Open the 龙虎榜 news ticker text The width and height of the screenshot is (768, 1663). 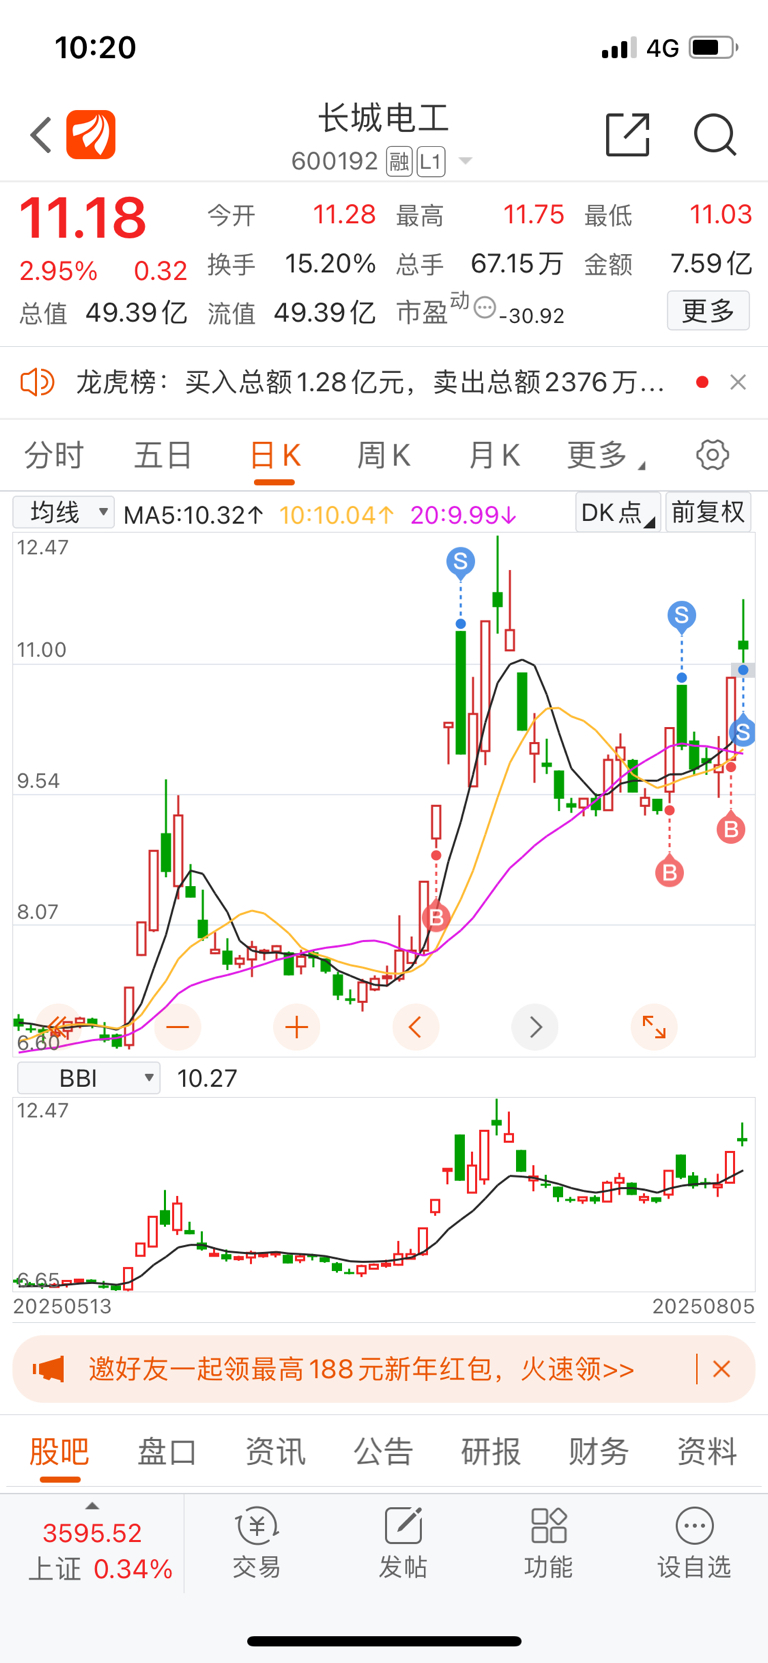pyautogui.click(x=370, y=382)
